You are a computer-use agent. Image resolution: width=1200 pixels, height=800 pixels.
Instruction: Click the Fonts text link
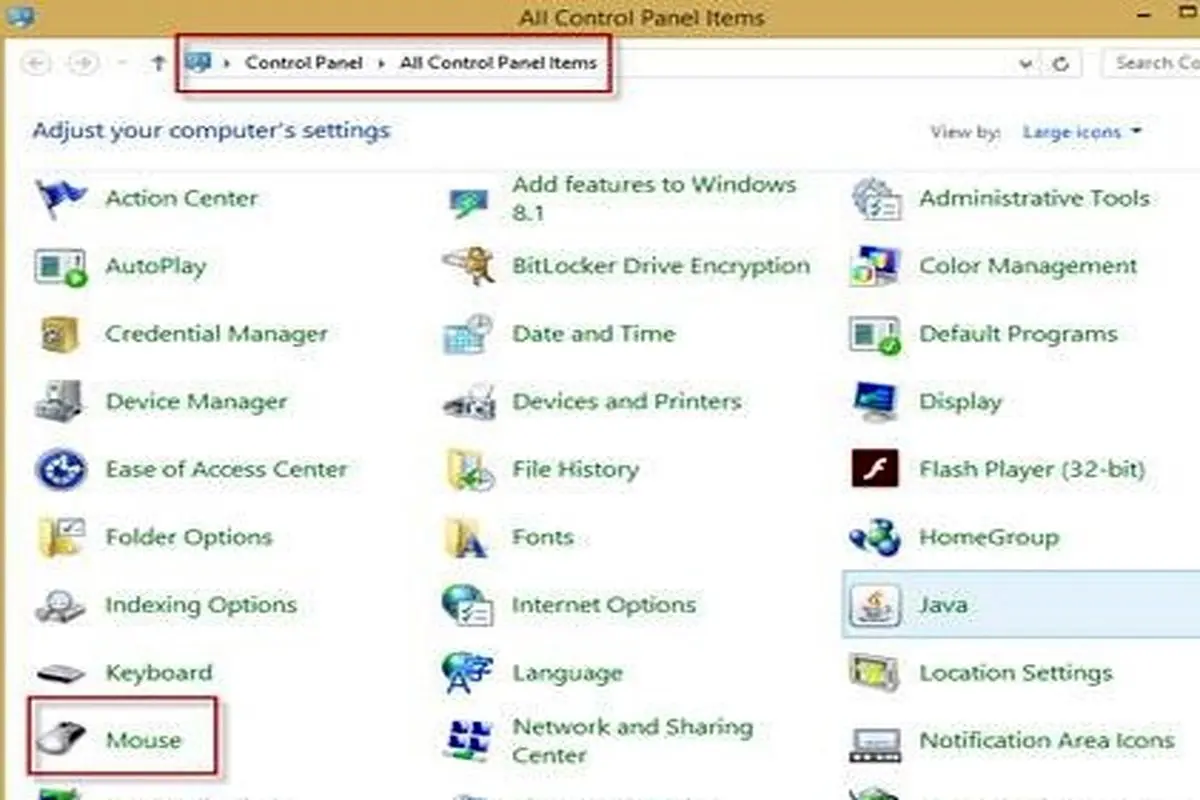543,537
